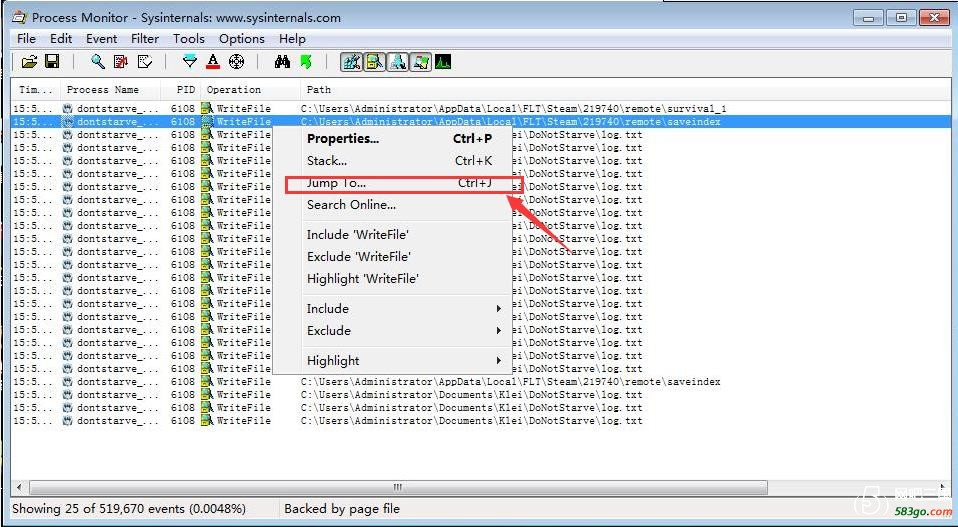This screenshot has width=958, height=527.
Task: Maximize the Process Monitor window
Action: pyautogui.click(x=901, y=18)
